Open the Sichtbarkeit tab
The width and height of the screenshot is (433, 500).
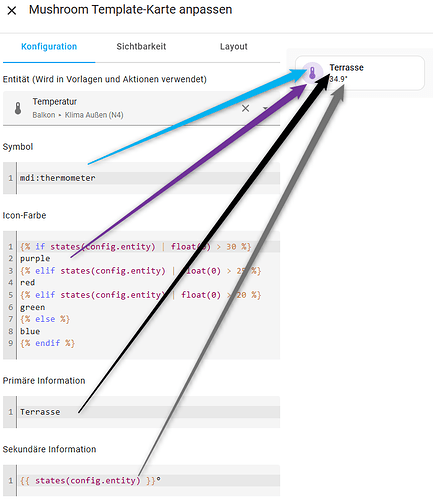pos(141,47)
